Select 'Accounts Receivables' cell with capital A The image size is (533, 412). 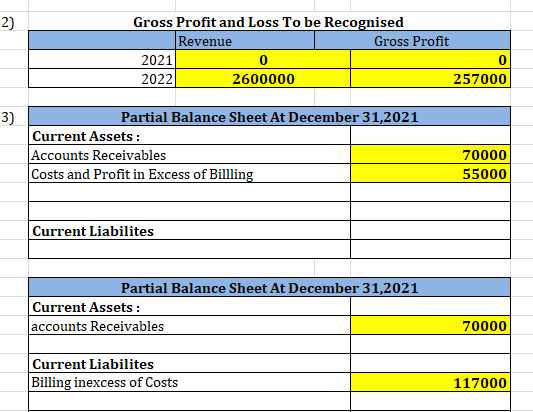[189, 155]
